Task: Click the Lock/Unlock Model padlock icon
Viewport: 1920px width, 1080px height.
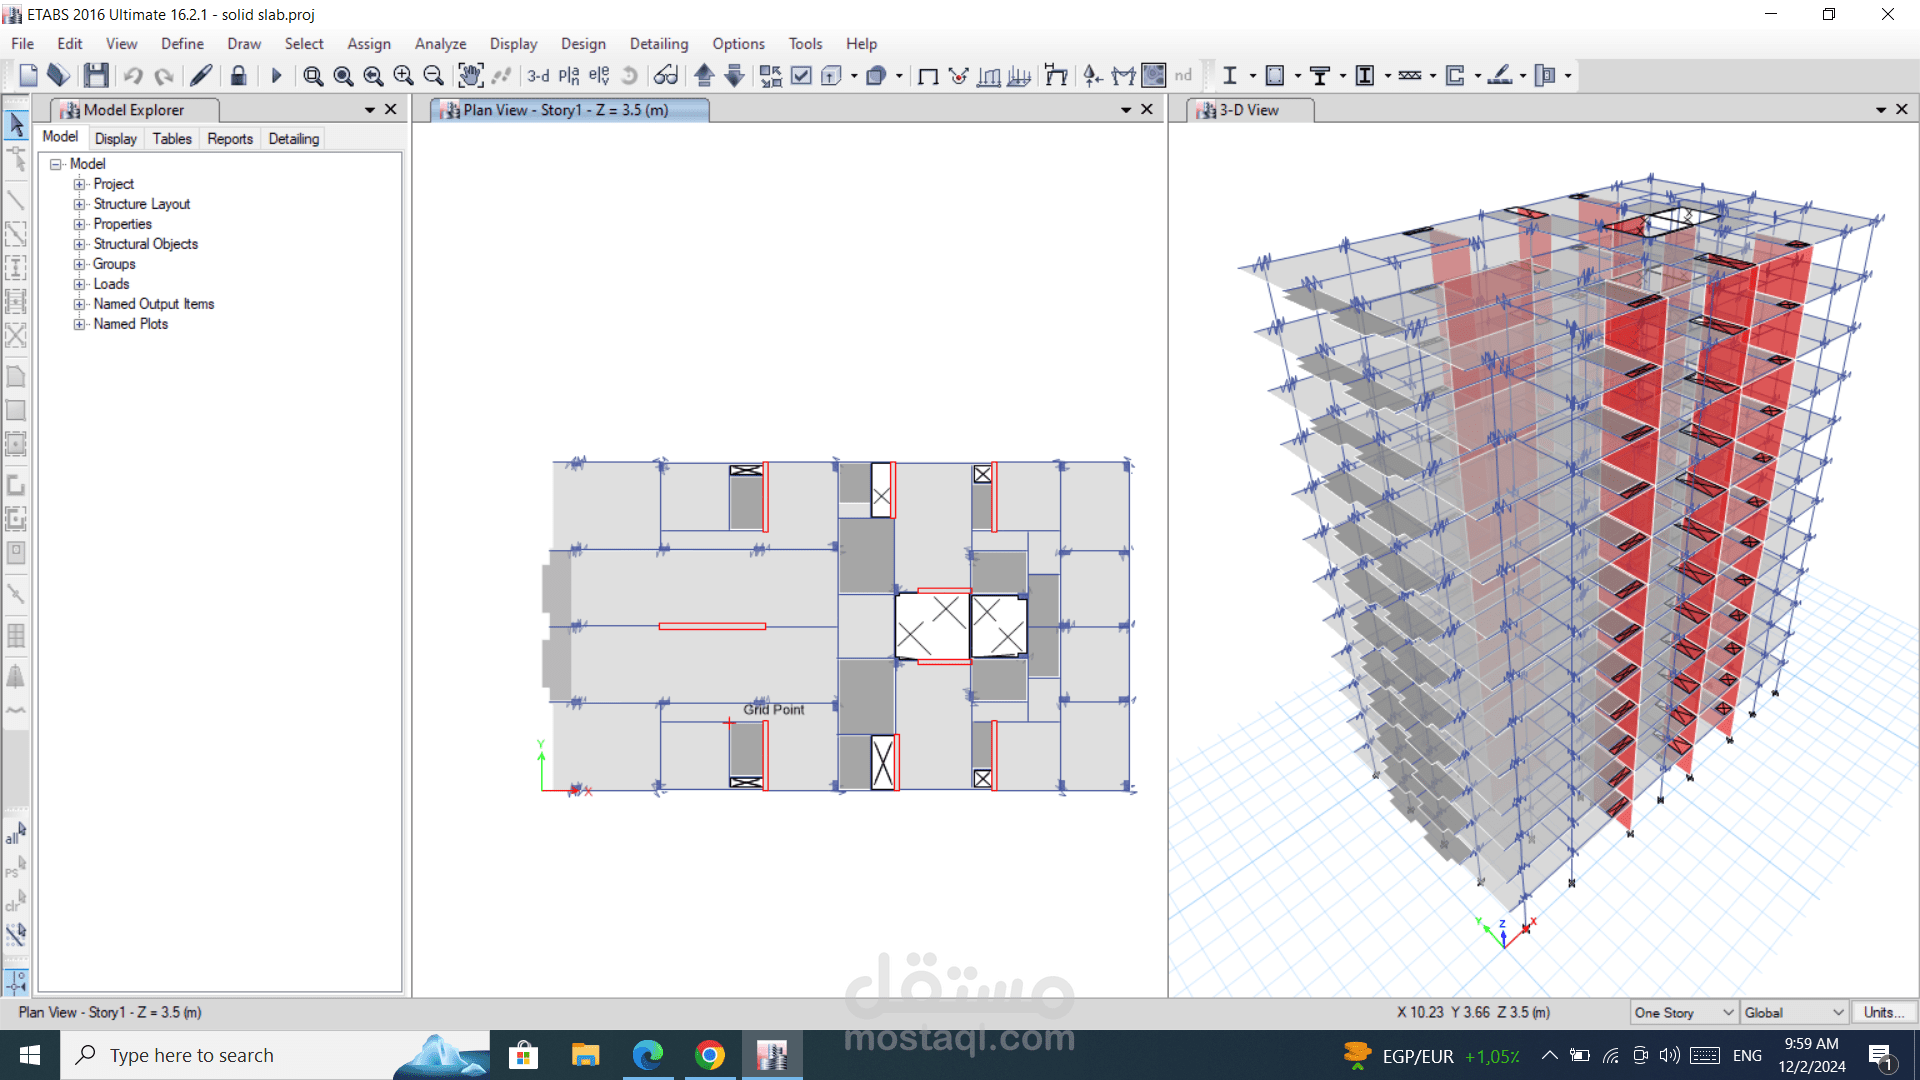Action: 238,75
